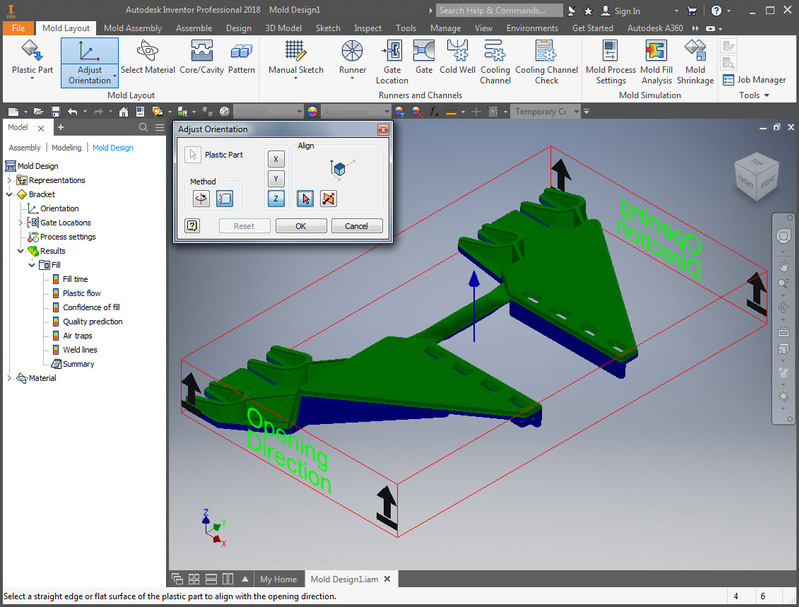Open the Mold Shrinkage tool
The height and width of the screenshot is (607, 799).
tap(695, 62)
